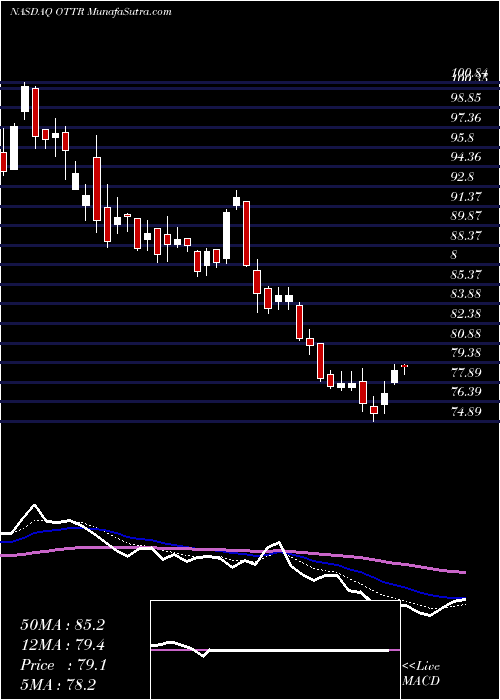The width and height of the screenshot is (500, 700).
Task: Select the 88.37 price axis label
Action: point(466,235)
